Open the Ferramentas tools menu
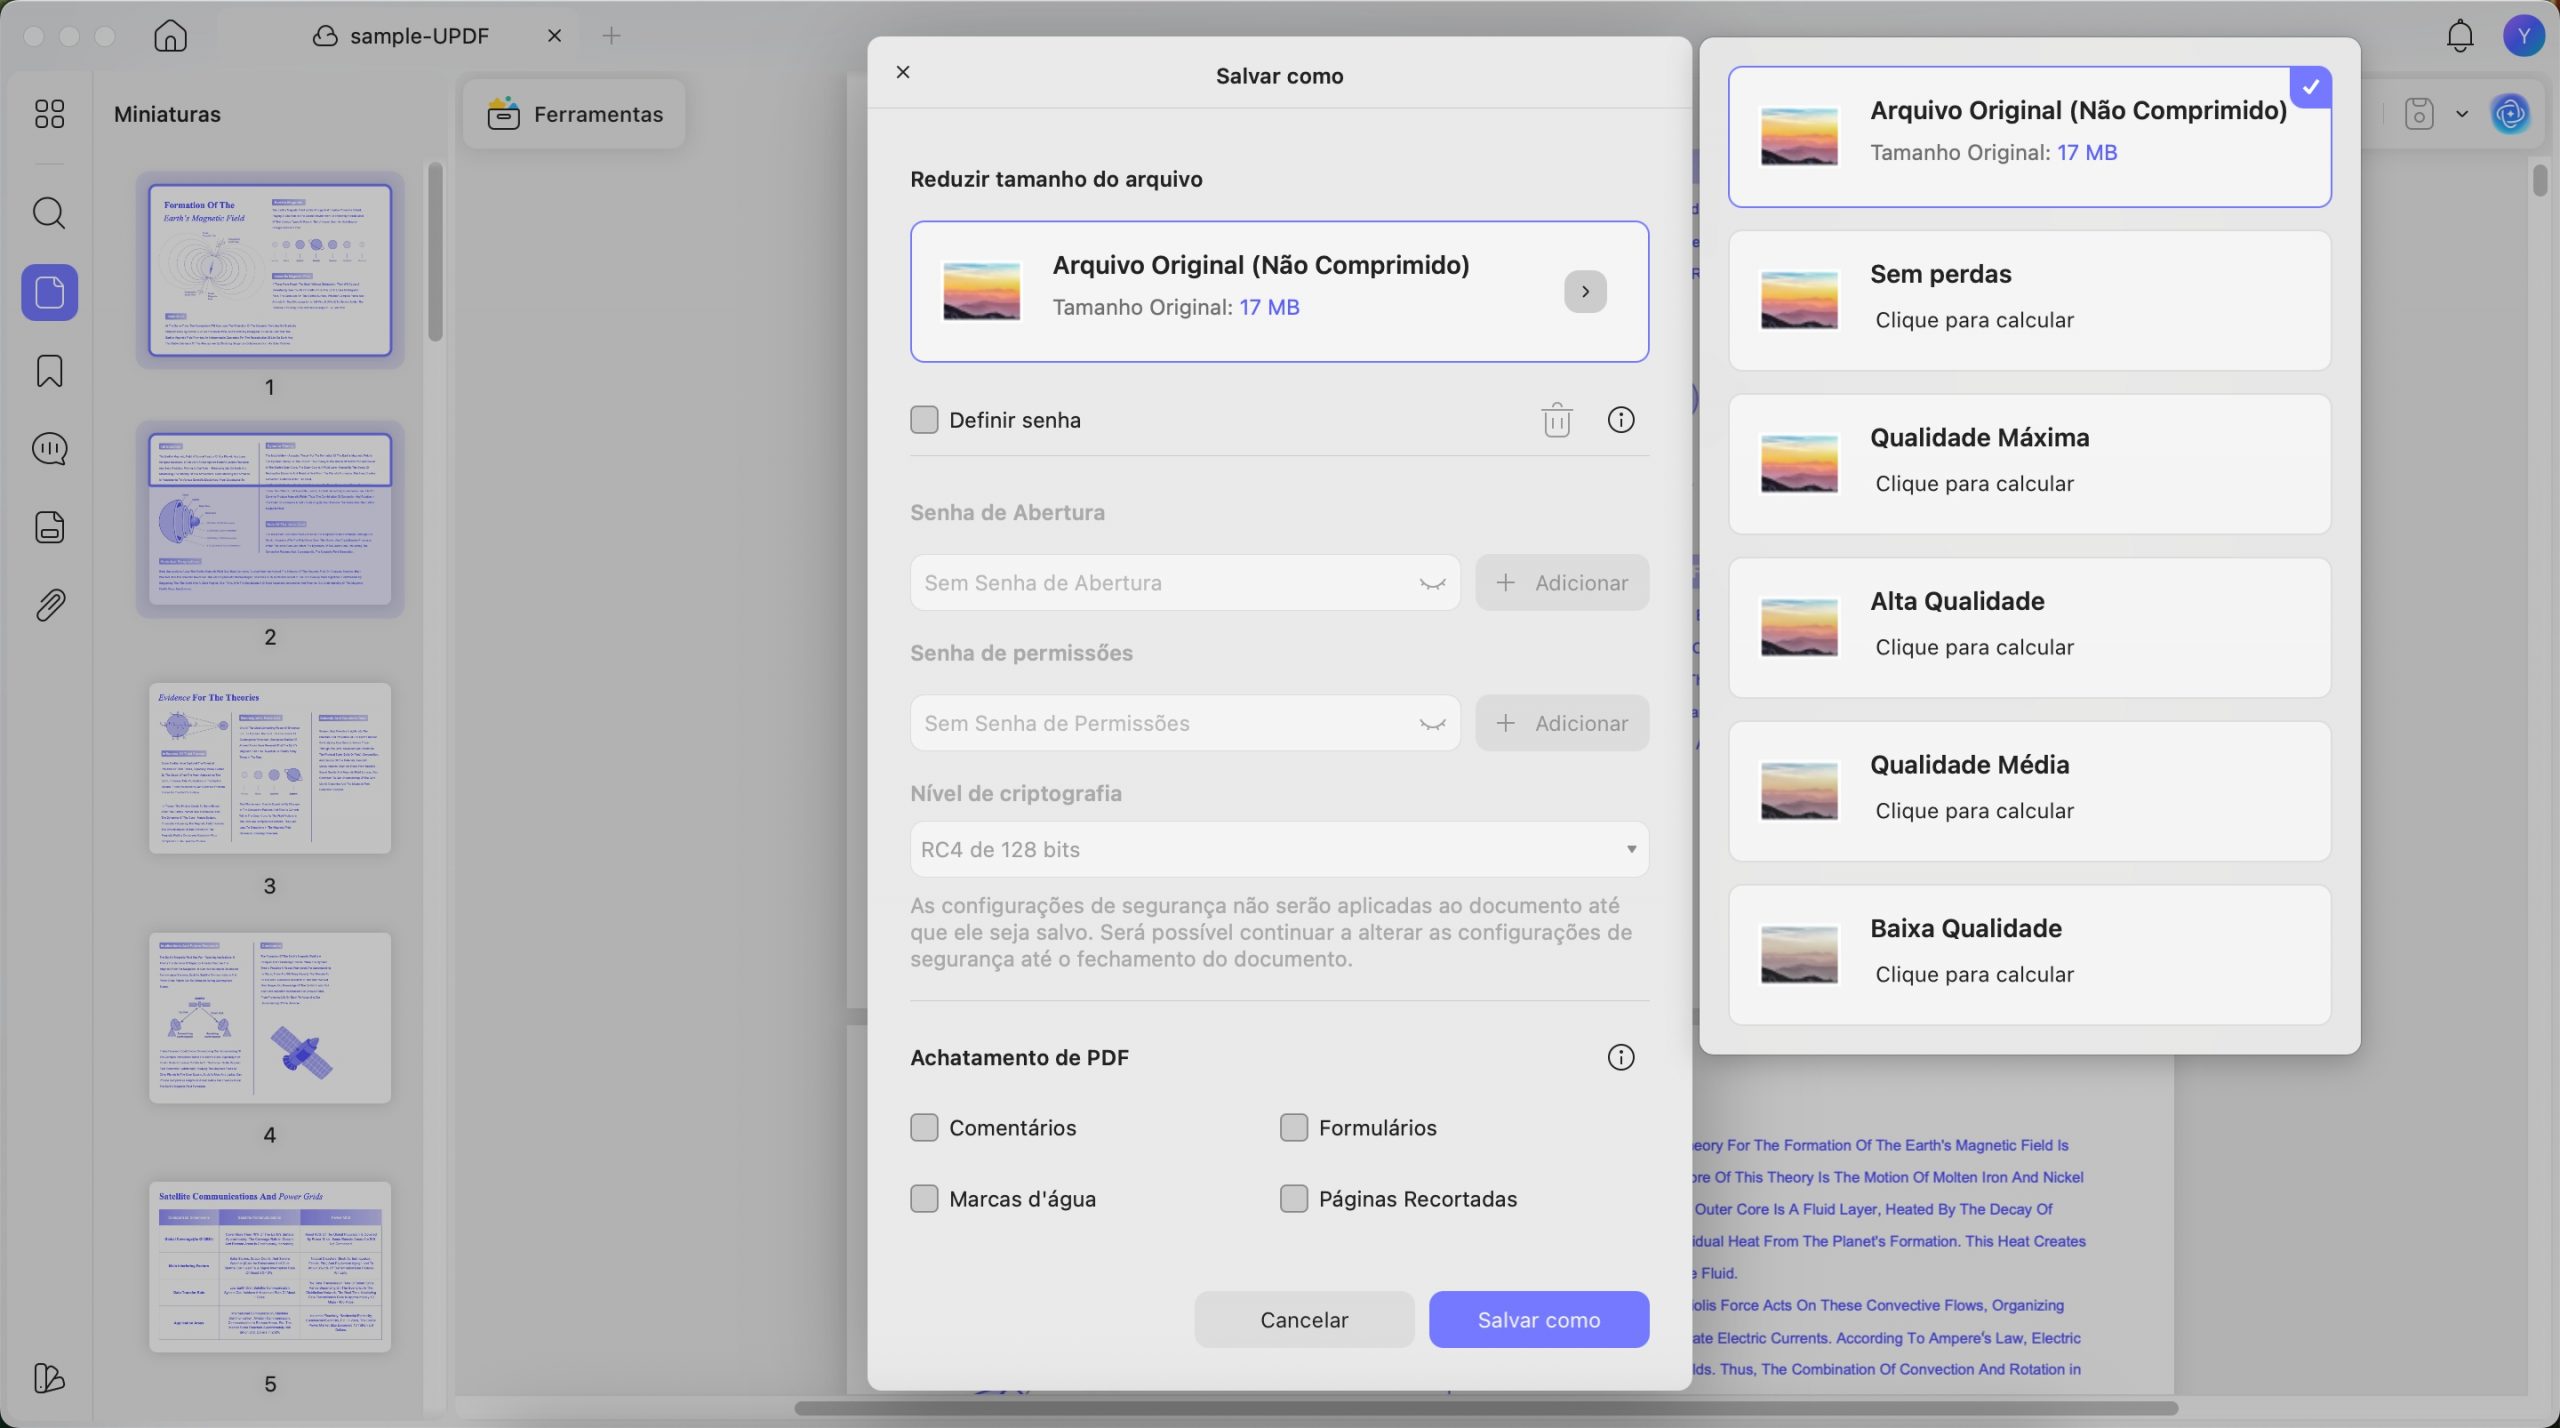Viewport: 2560px width, 1428px height. pyautogui.click(x=575, y=114)
